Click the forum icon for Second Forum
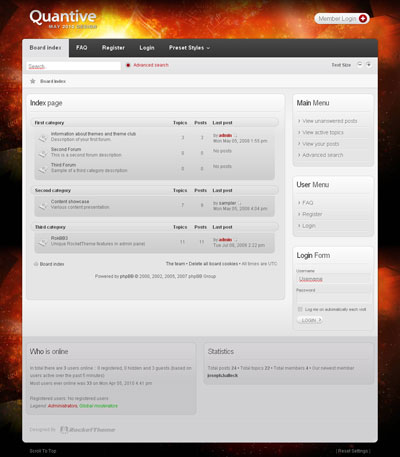400x457 pixels. coord(43,154)
